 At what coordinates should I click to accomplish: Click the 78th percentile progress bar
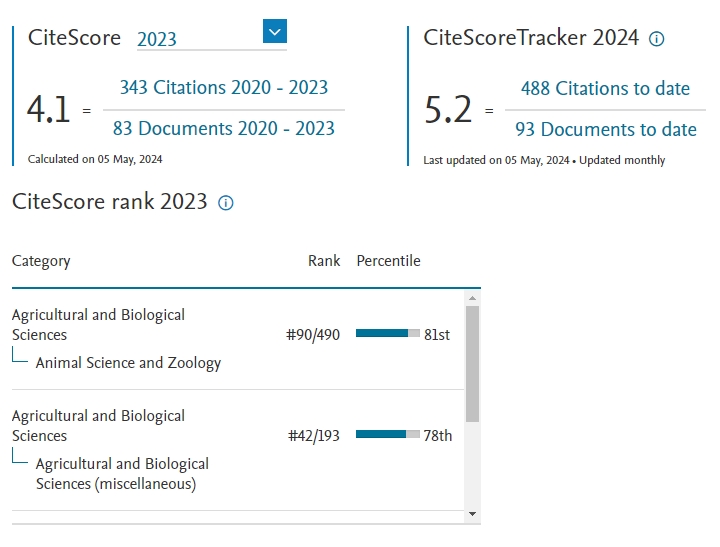coord(388,434)
